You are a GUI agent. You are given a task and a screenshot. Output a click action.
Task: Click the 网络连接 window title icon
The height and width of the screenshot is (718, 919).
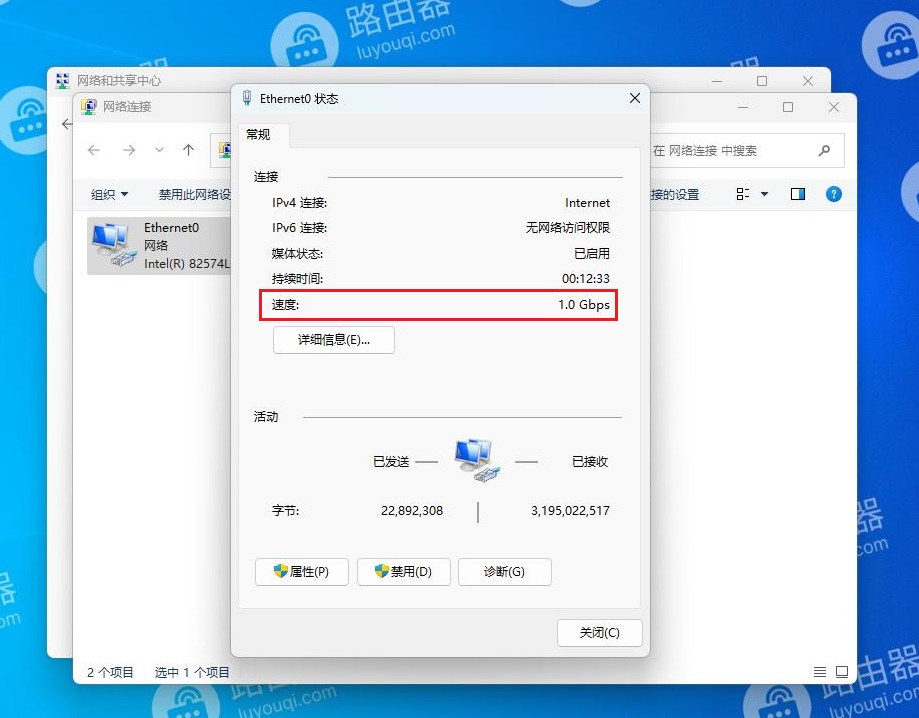(x=89, y=107)
